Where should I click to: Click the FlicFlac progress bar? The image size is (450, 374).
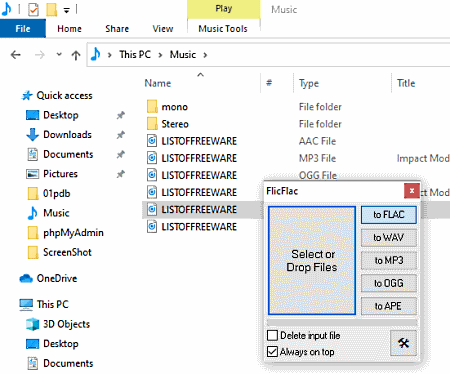[342, 323]
